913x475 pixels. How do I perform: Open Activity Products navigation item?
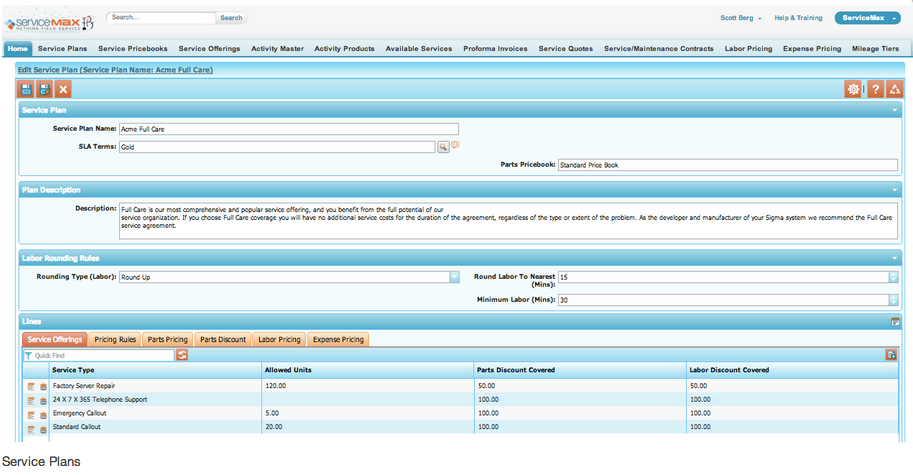(x=345, y=49)
